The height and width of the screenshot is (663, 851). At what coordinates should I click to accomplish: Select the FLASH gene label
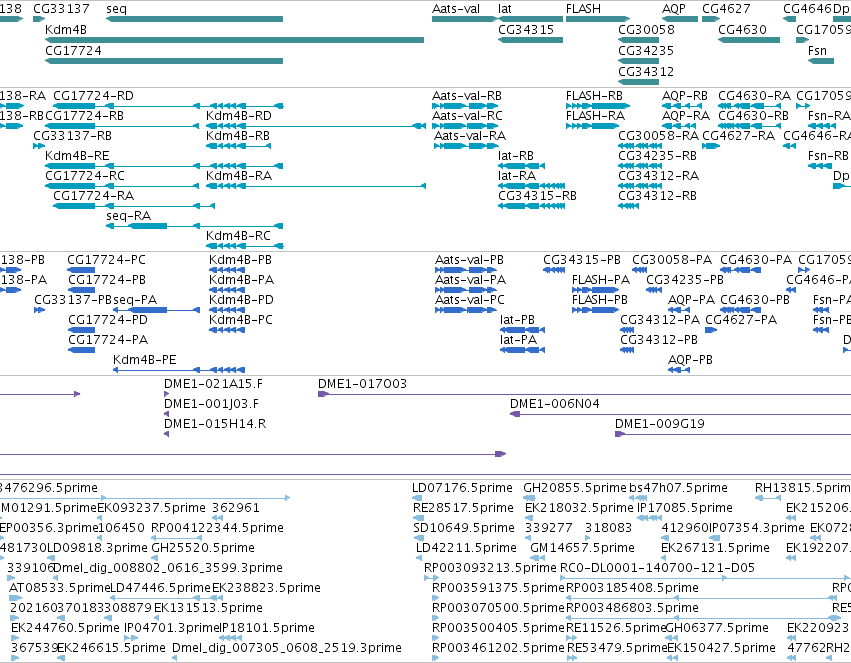coord(583,9)
